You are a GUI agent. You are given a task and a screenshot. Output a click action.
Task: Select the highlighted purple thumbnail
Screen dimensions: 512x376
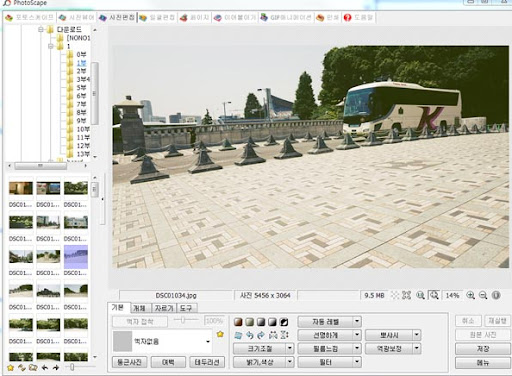pyautogui.click(x=76, y=257)
